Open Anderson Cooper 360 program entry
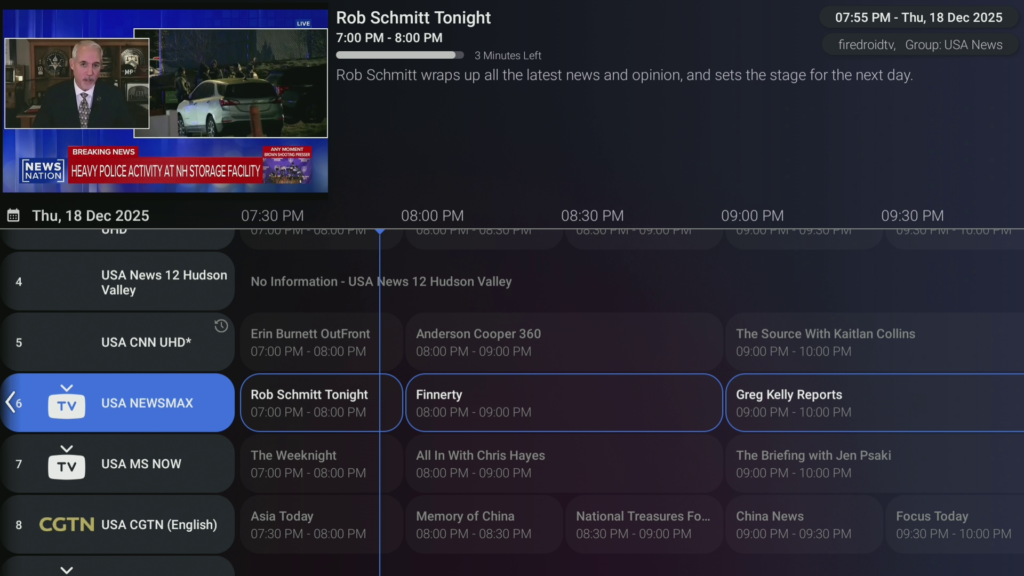Viewport: 1024px width, 576px height. (564, 342)
